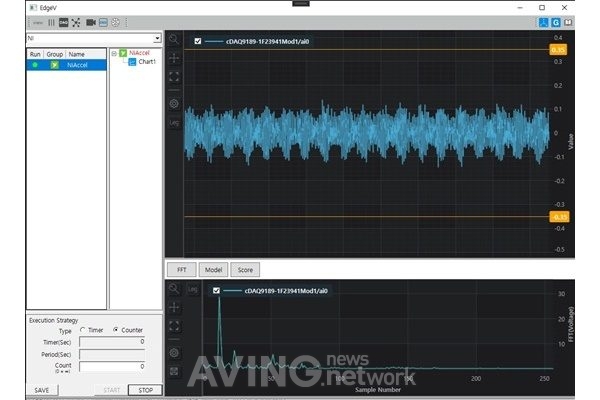Viewport: 600px width, 400px height.
Task: Click the first dash-style toolbar icon
Action: 38,23
